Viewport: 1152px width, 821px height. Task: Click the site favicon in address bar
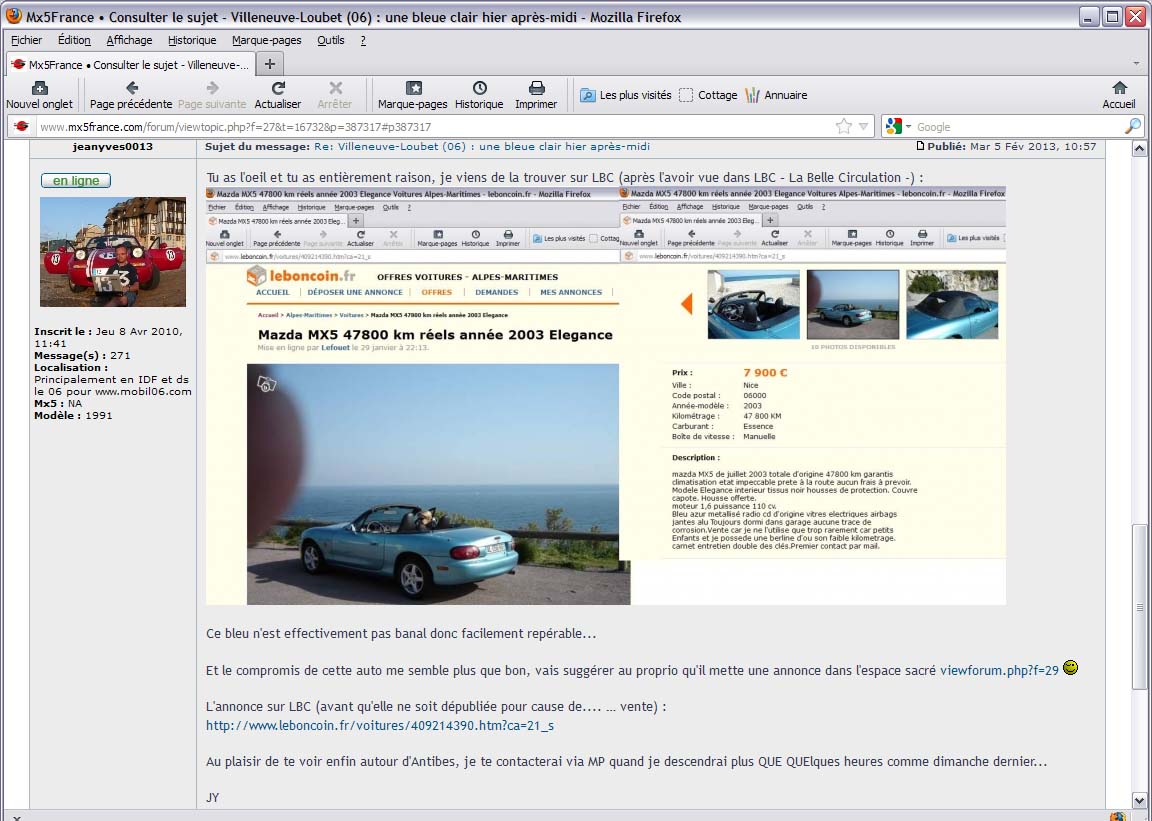click(21, 126)
